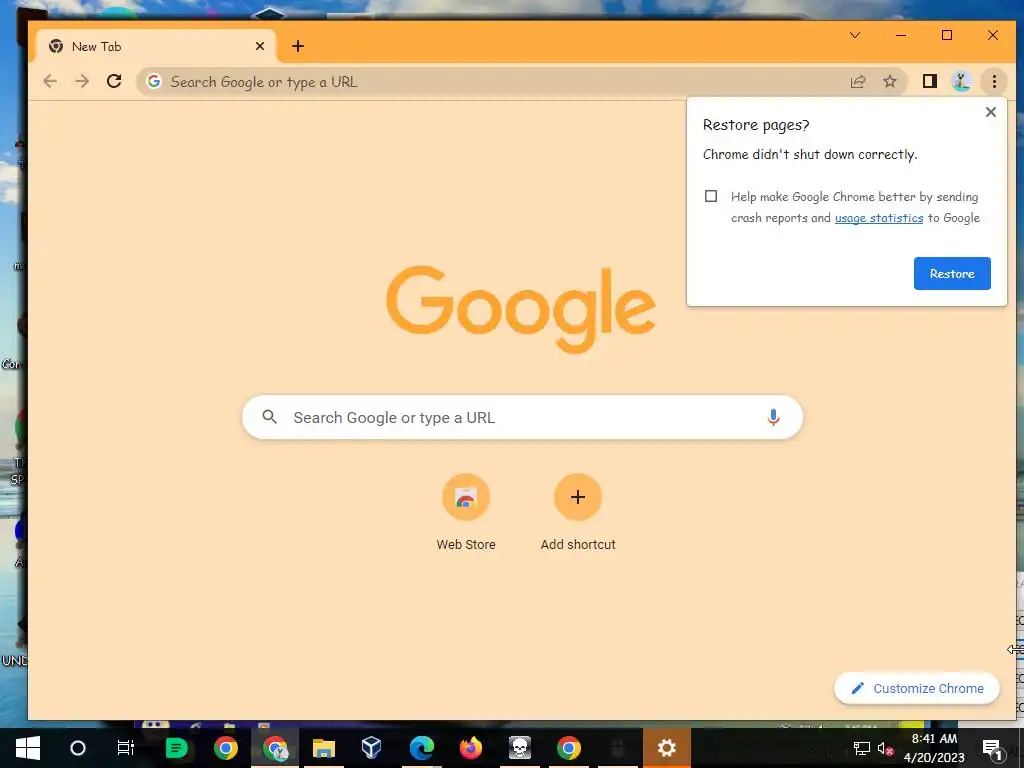This screenshot has width=1024, height=768.
Task: Open the Web Store shortcut
Action: click(466, 513)
